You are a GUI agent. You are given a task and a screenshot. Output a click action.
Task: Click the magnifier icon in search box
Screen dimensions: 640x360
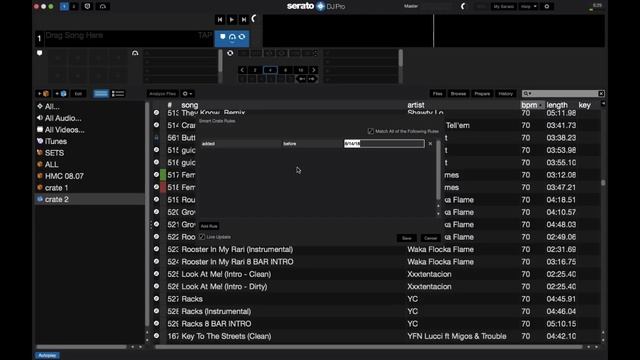pos(526,93)
